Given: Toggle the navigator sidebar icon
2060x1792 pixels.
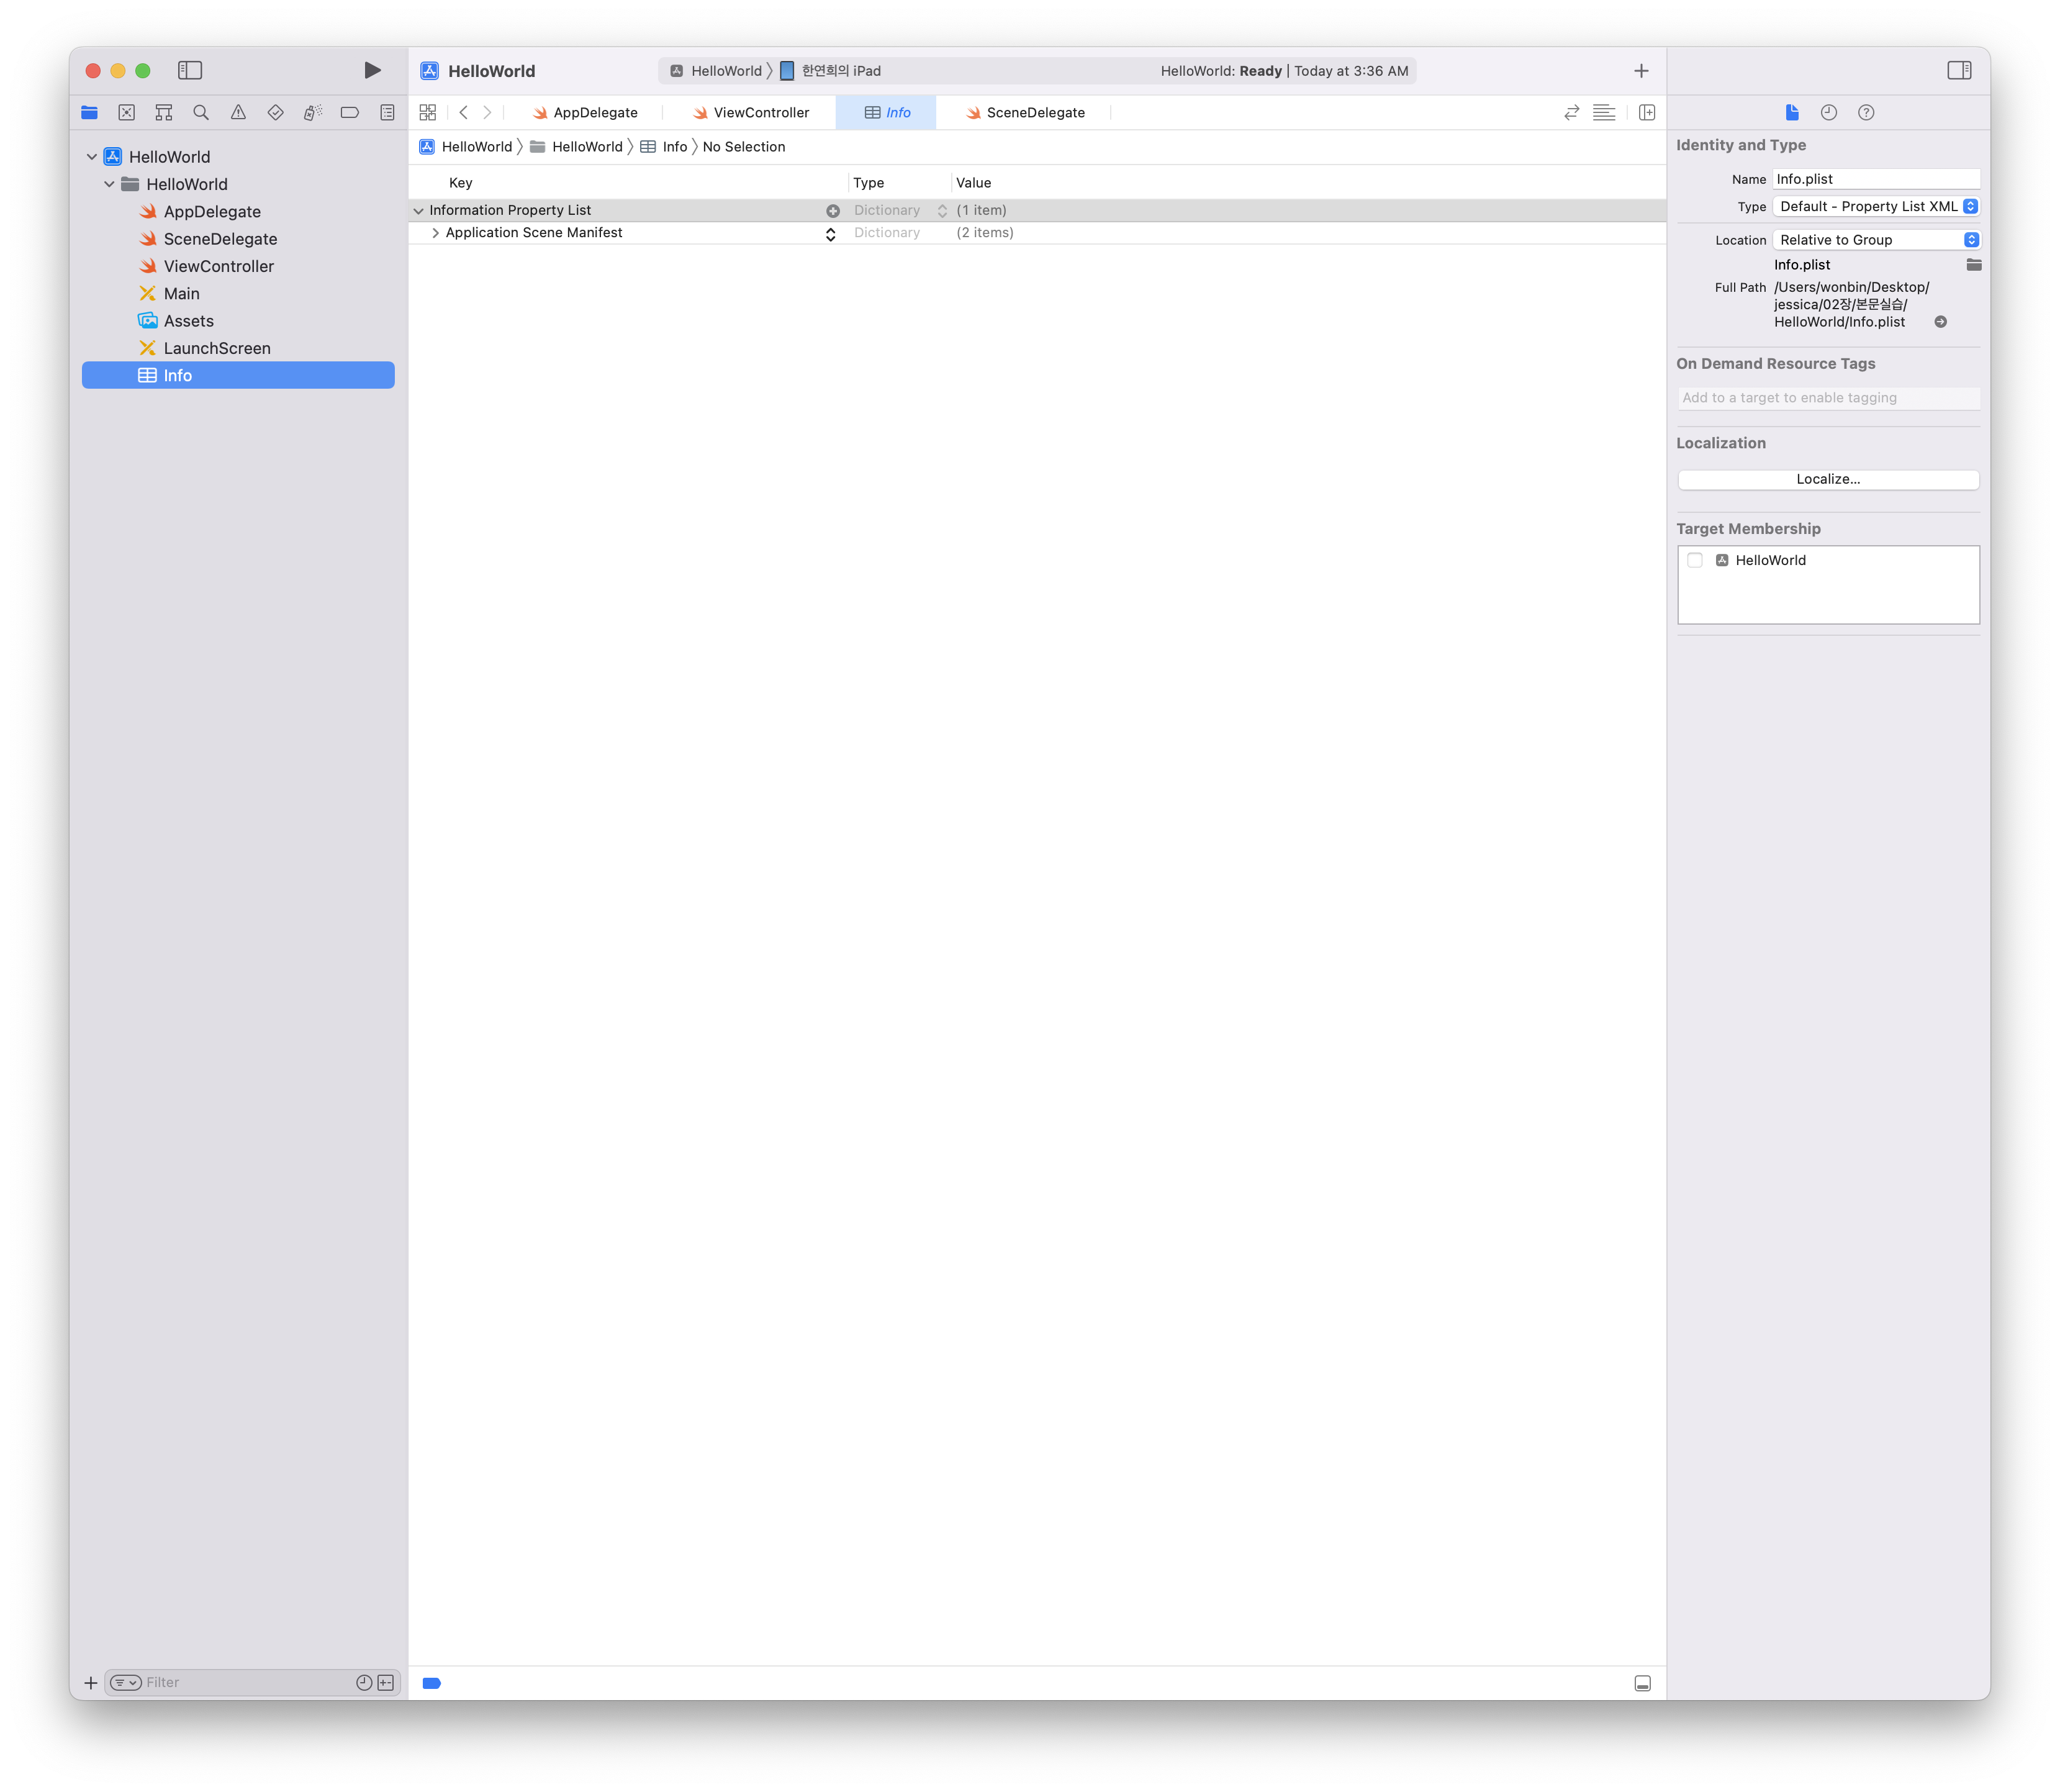Looking at the screenshot, I should (x=190, y=70).
